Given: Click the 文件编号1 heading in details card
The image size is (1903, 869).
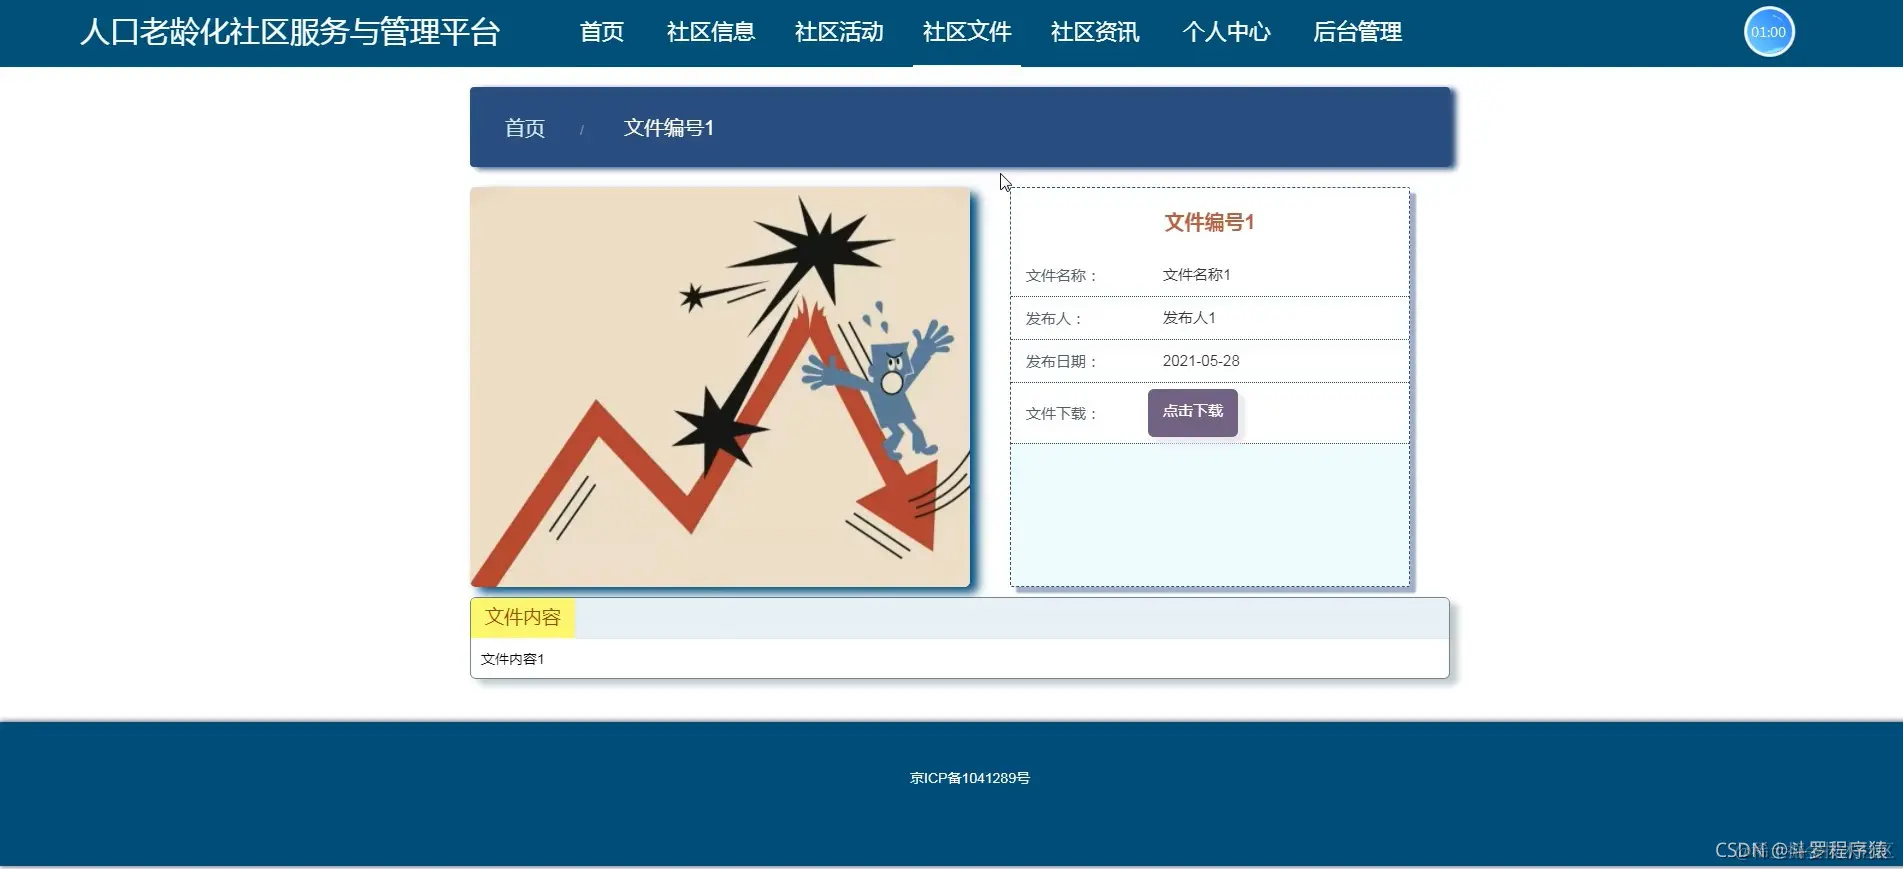Looking at the screenshot, I should (x=1209, y=222).
